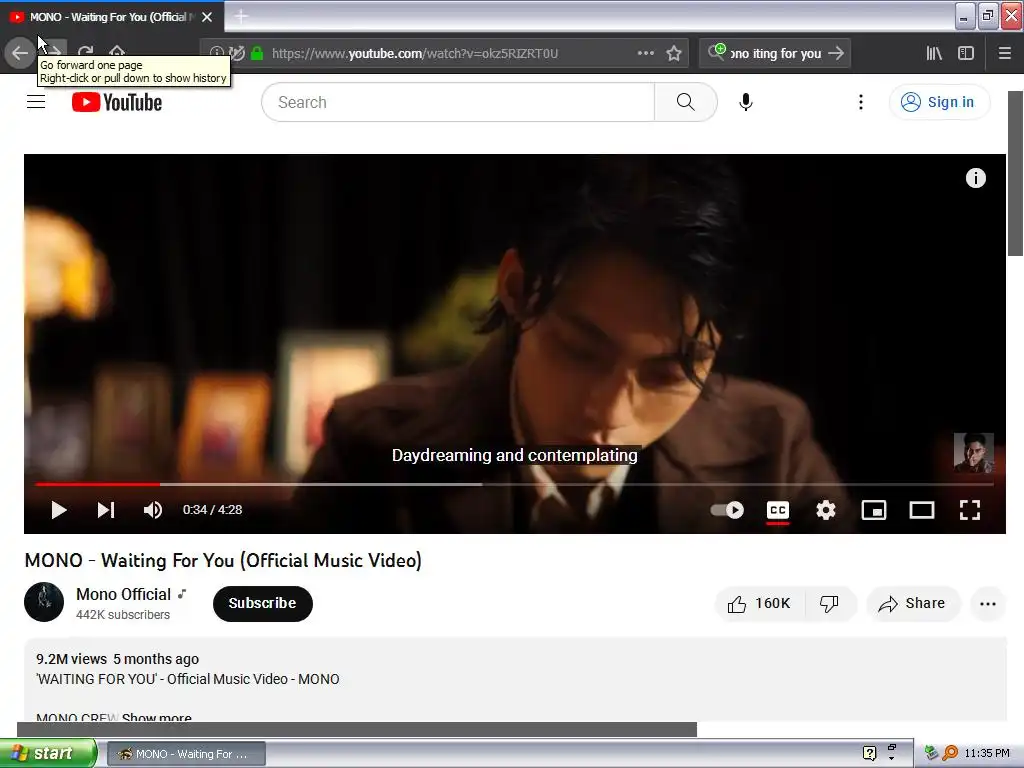Open the browser hamburger menu
The height and width of the screenshot is (768, 1024).
coord(1005,53)
